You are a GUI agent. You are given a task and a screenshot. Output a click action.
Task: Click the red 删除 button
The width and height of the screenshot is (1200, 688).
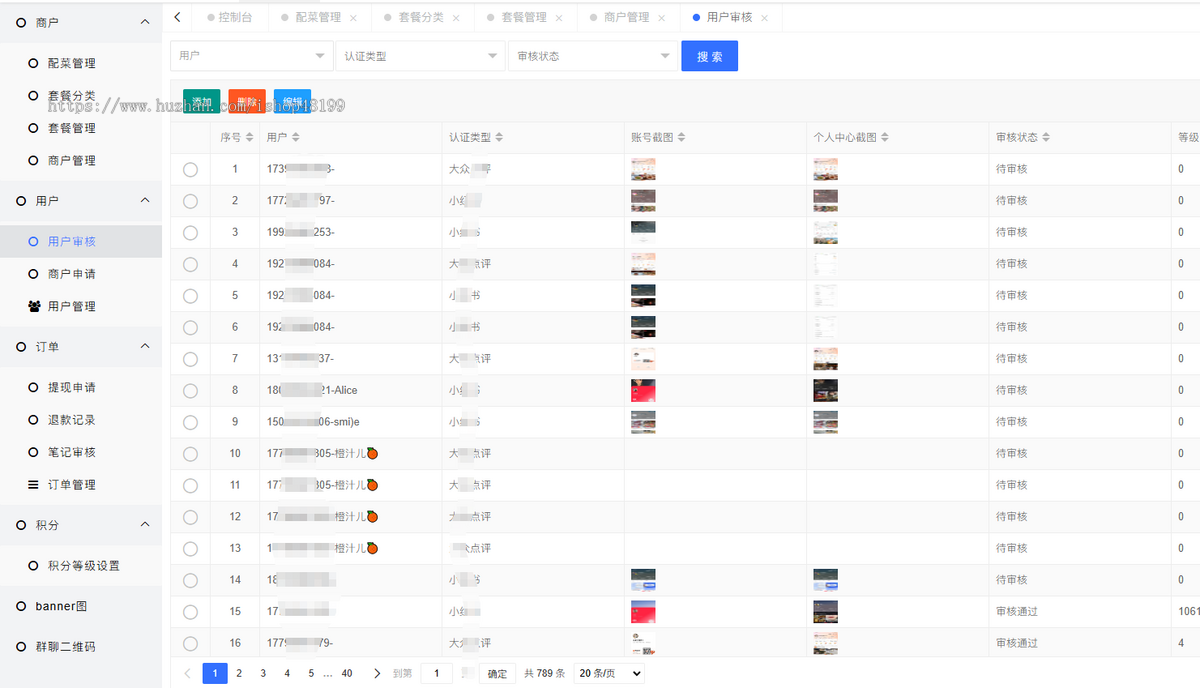[246, 101]
